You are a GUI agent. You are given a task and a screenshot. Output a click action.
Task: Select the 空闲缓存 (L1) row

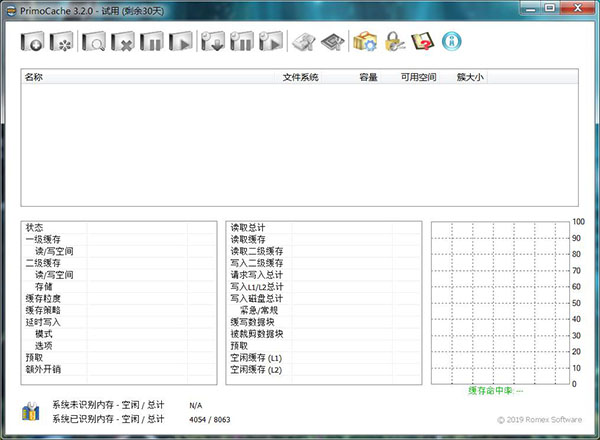coord(324,358)
